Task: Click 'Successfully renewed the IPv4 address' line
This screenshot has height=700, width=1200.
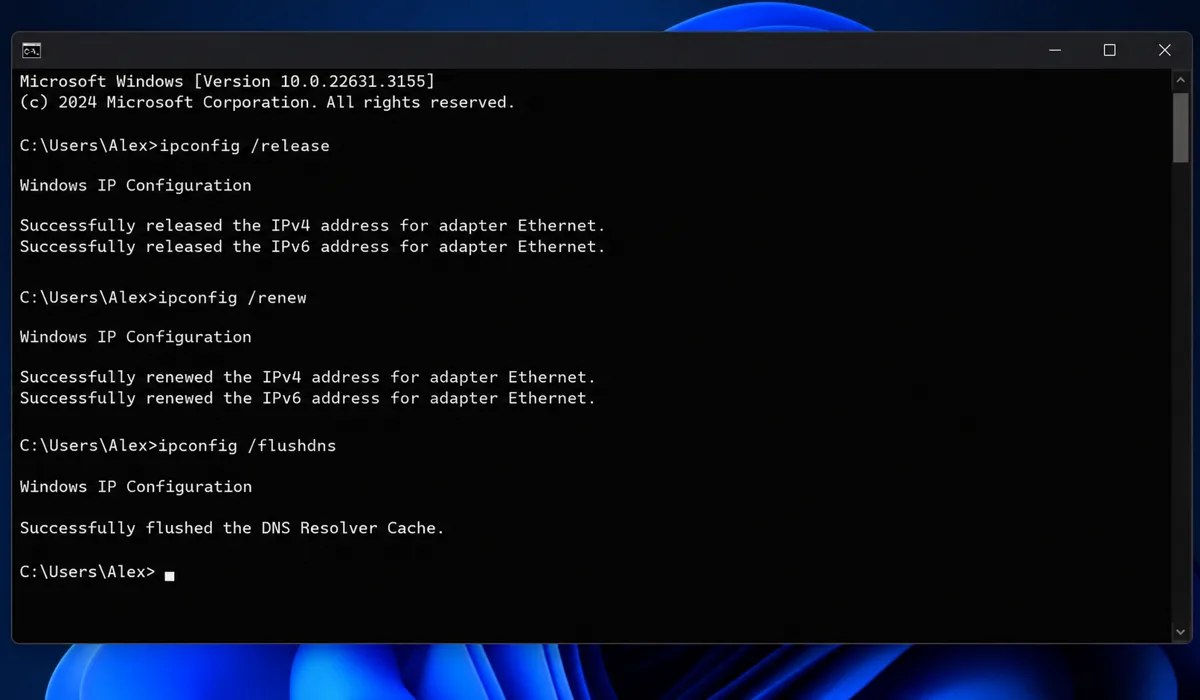Action: coord(308,378)
